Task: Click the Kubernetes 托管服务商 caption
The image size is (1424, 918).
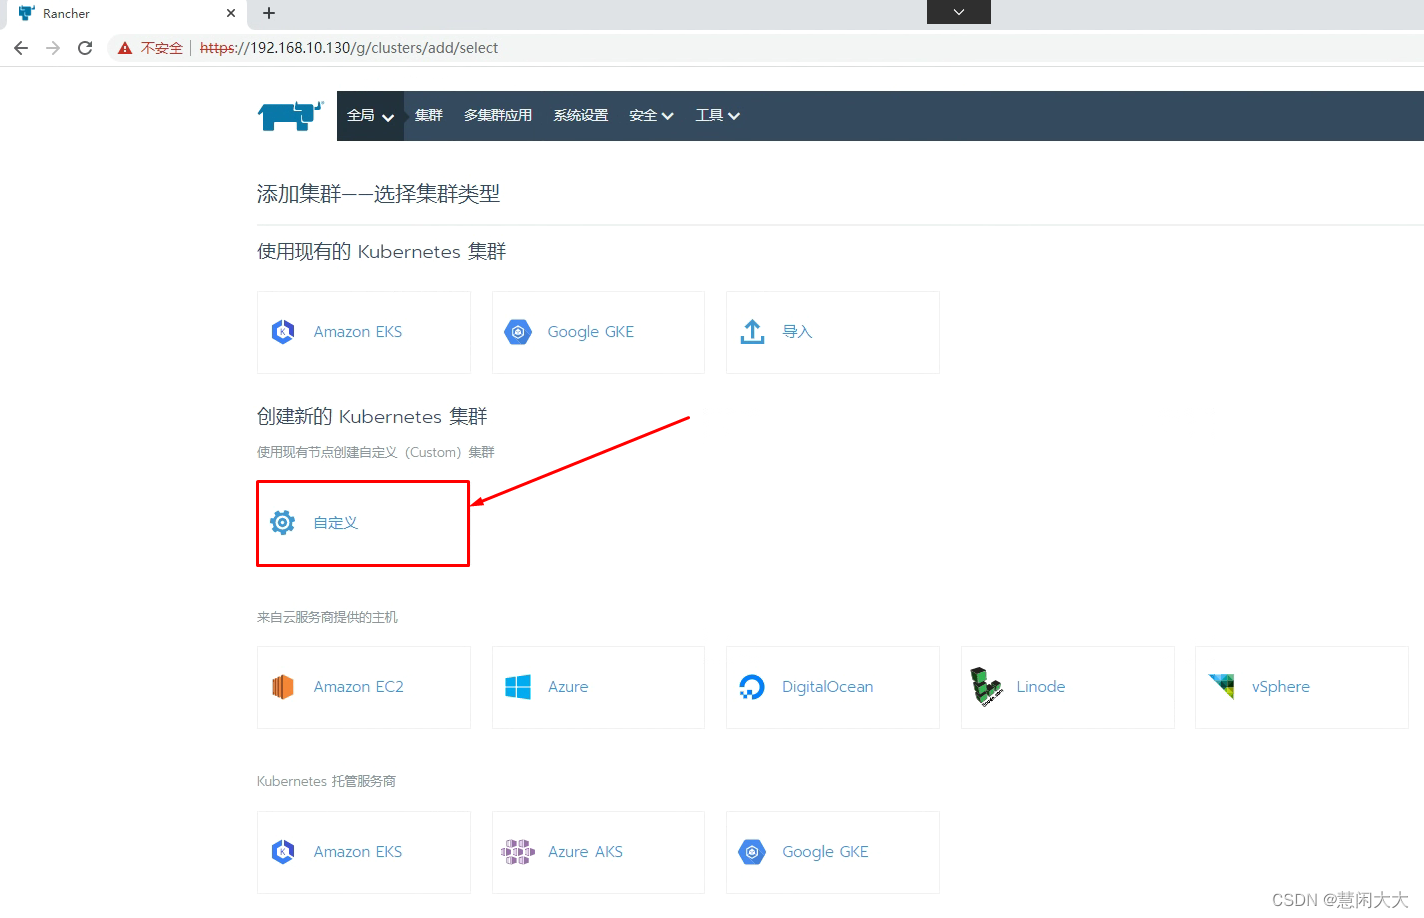Action: tap(326, 781)
